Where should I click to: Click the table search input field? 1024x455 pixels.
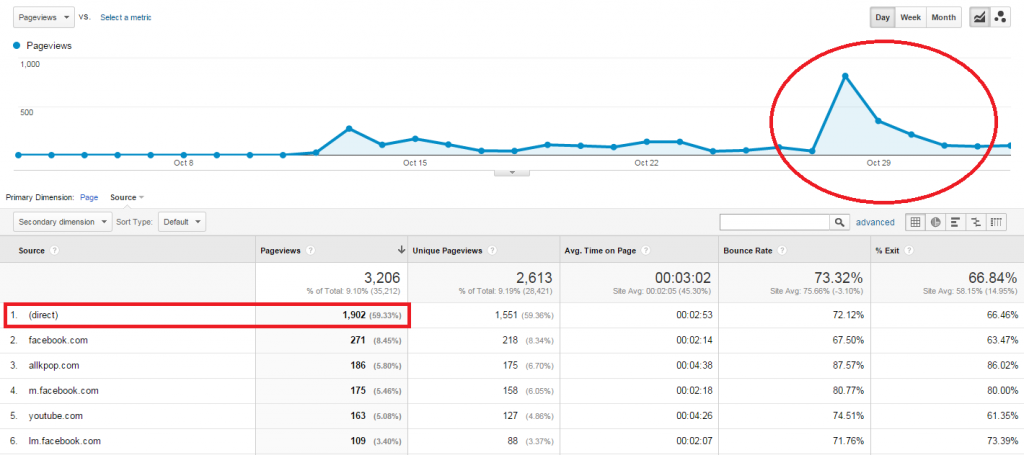click(x=775, y=222)
